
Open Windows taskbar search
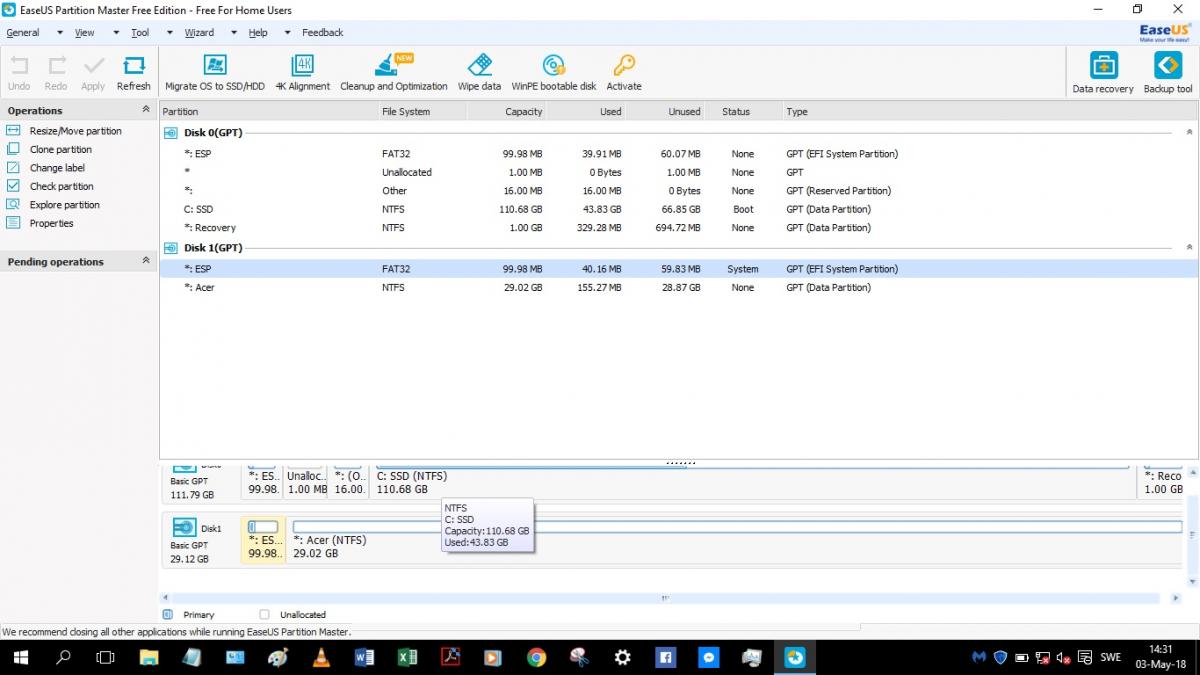[x=63, y=657]
